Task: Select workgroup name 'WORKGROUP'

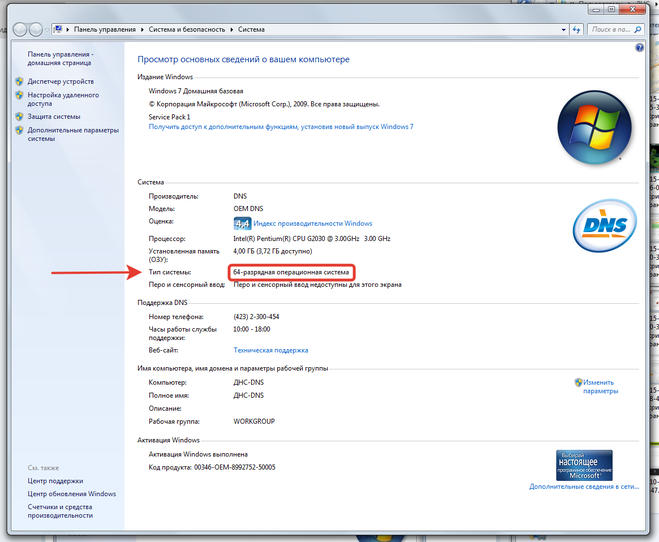Action: (254, 421)
